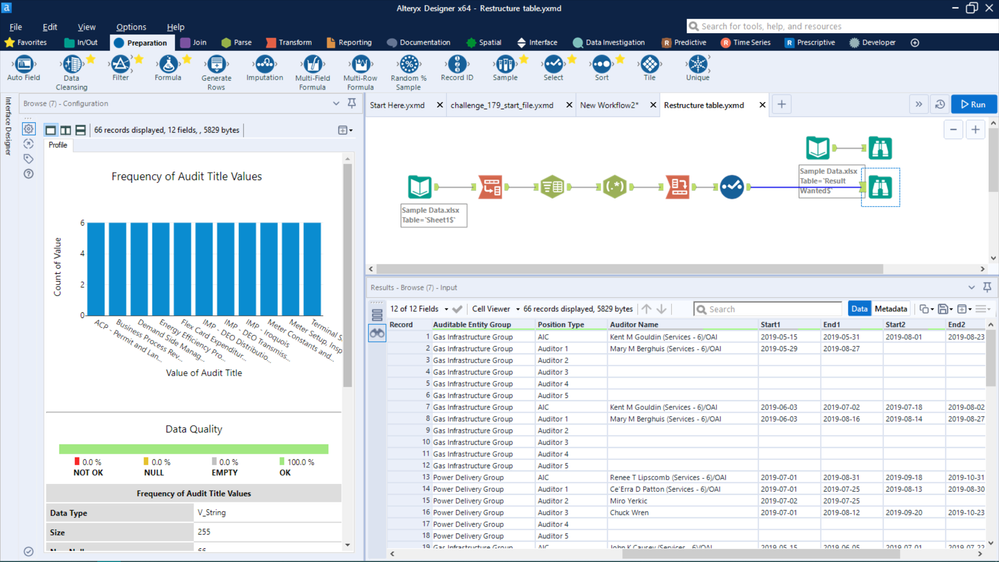Click the Record ID tool
The image size is (999, 562).
click(x=457, y=68)
